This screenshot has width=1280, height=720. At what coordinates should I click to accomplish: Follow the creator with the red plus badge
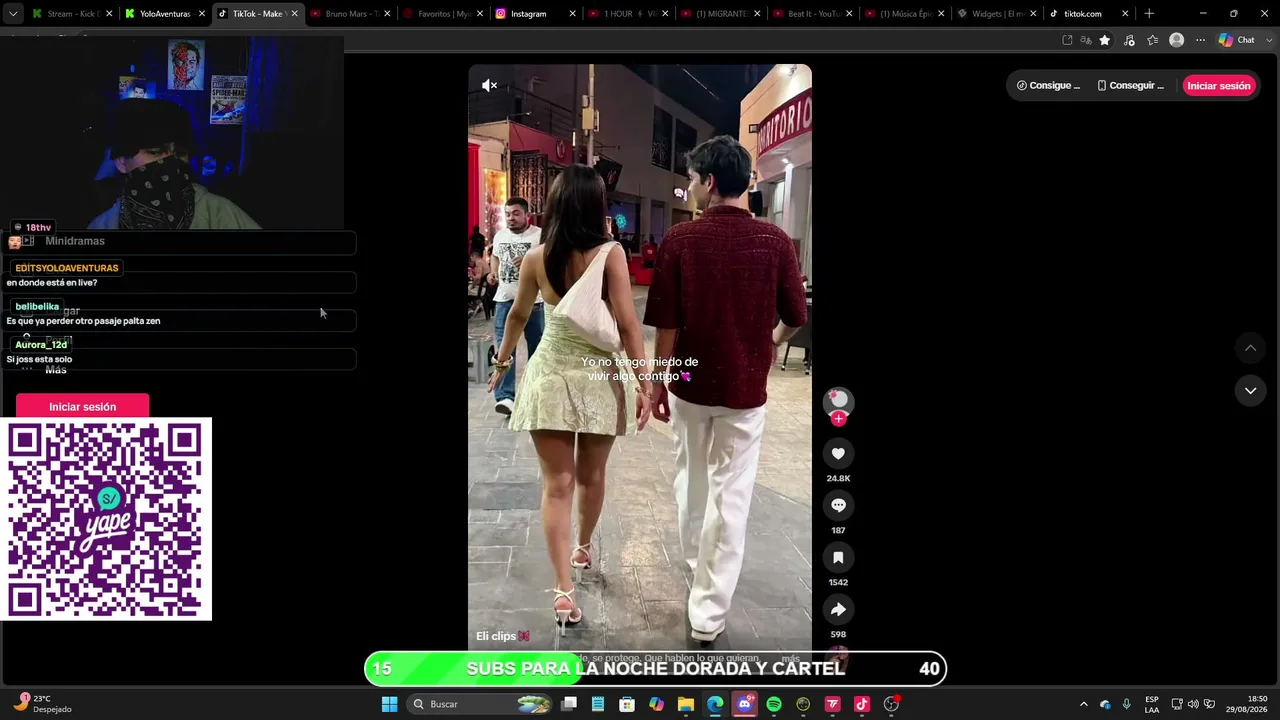pyautogui.click(x=838, y=419)
